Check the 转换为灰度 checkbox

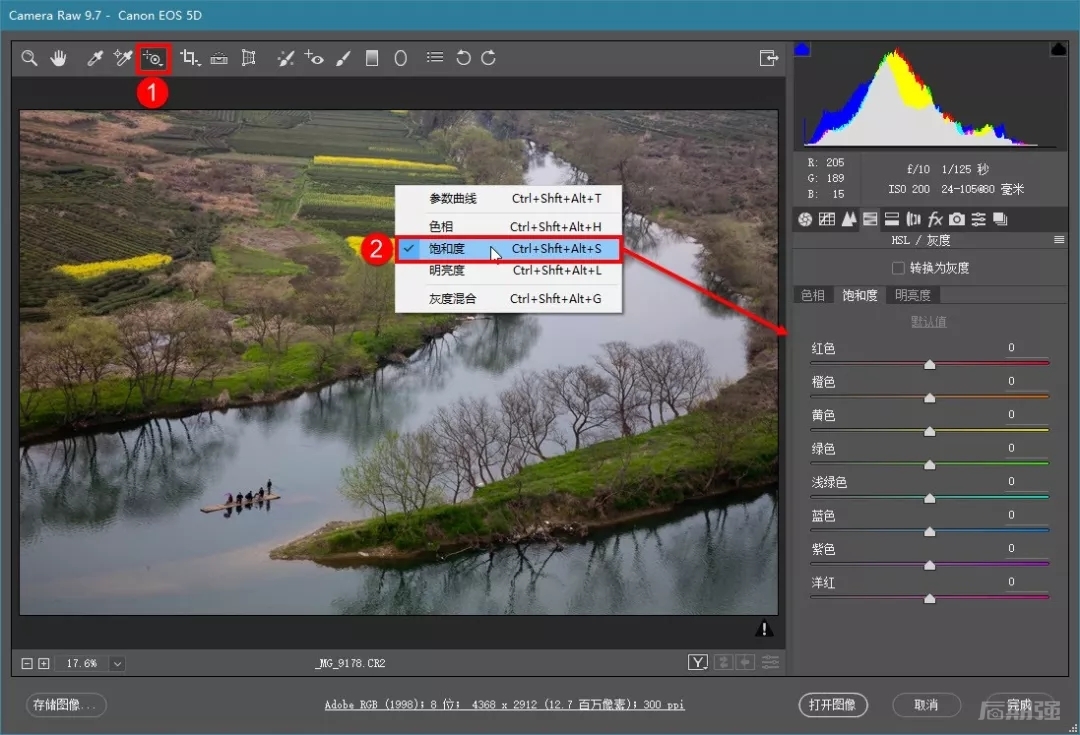point(898,268)
